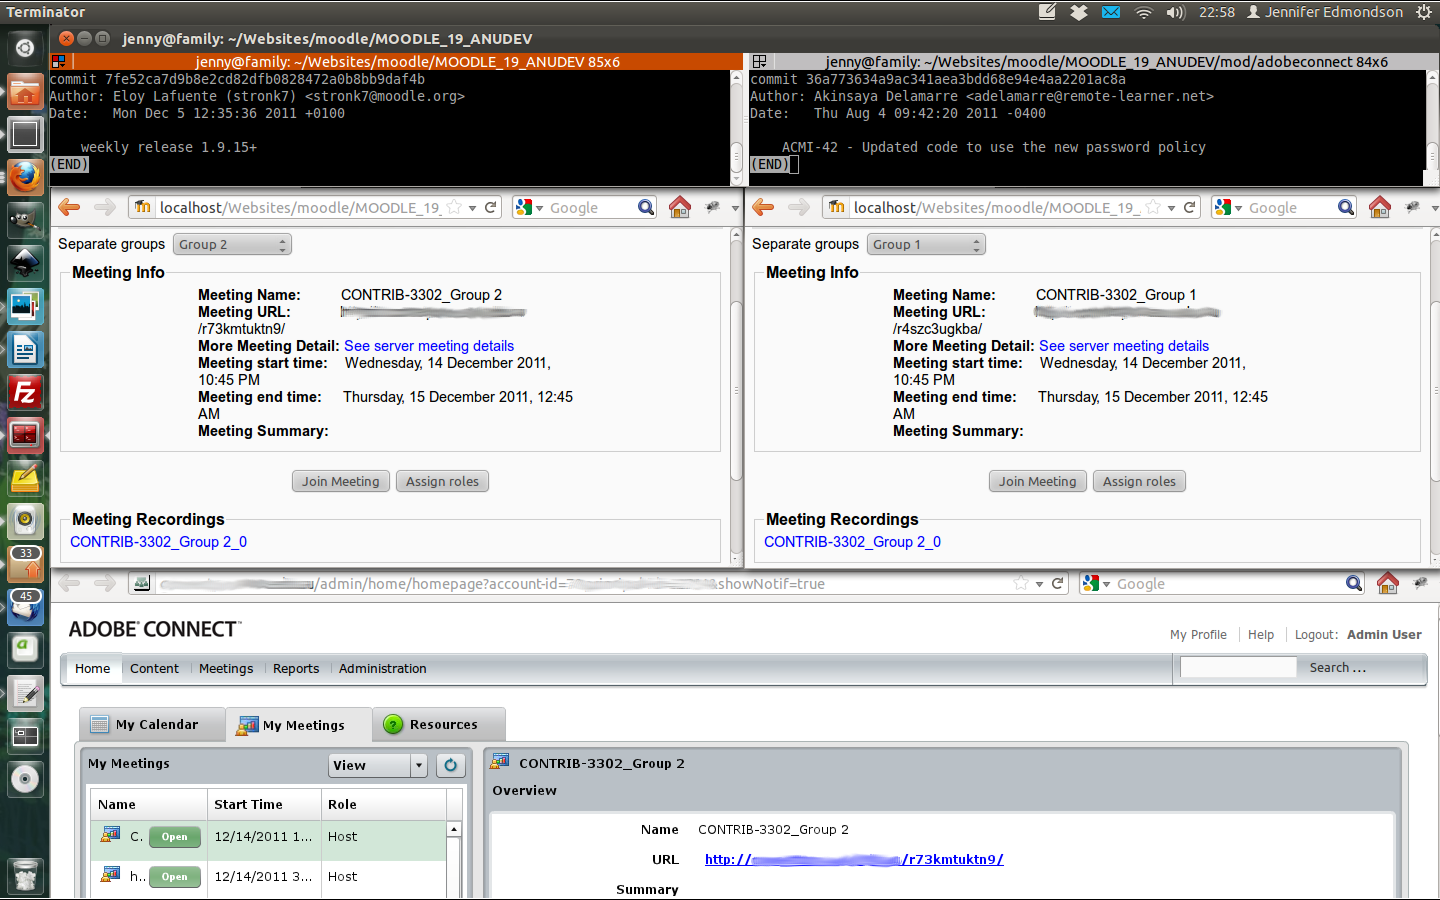Click Assign roles for Group 2
This screenshot has height=900, width=1440.
[x=442, y=481]
